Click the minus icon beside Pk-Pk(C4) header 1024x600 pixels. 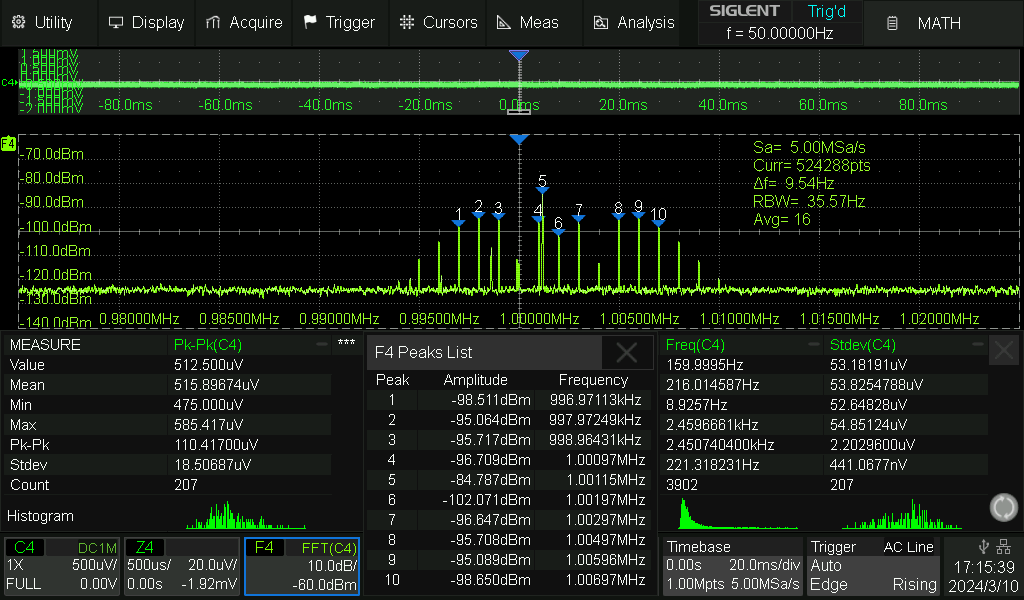322,344
